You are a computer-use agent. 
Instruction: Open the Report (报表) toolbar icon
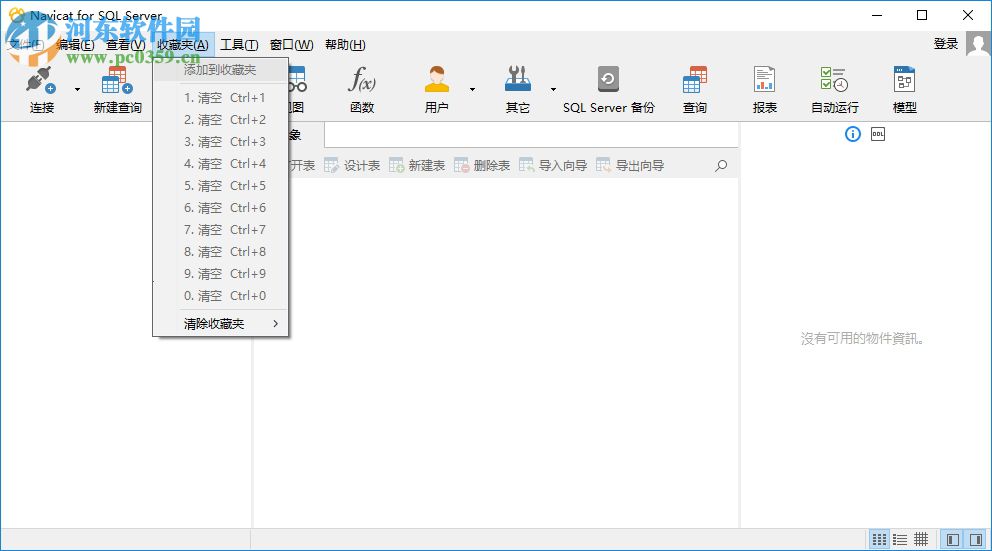764,90
